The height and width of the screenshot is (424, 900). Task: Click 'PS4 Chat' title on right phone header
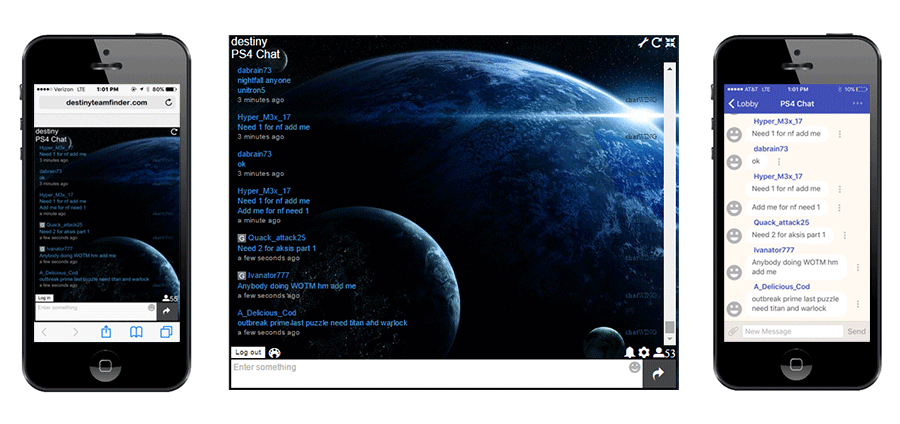tap(797, 104)
